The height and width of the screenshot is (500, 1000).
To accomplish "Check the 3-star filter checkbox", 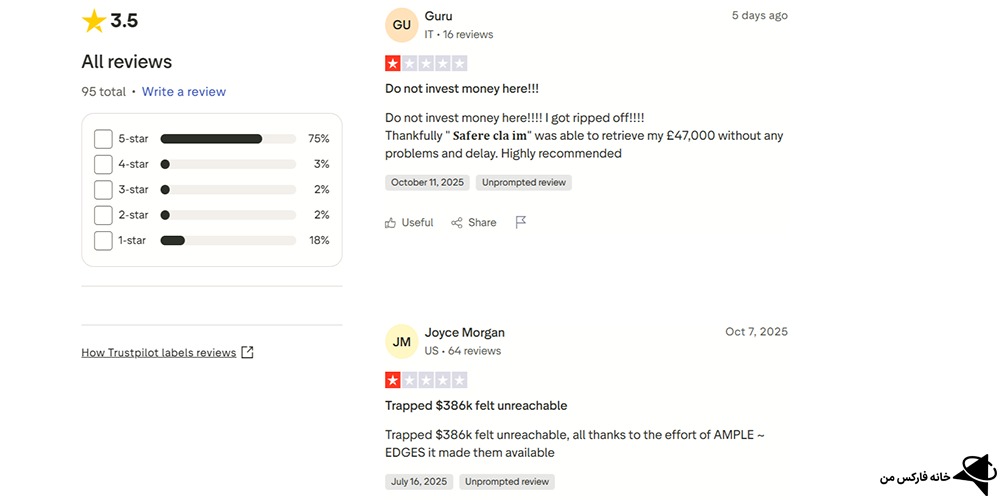I will point(103,190).
